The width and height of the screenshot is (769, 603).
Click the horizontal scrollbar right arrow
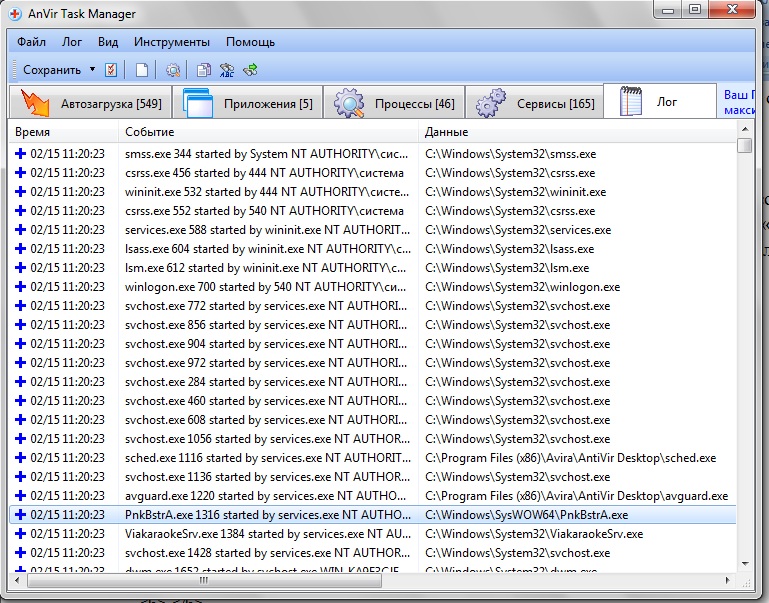728,580
